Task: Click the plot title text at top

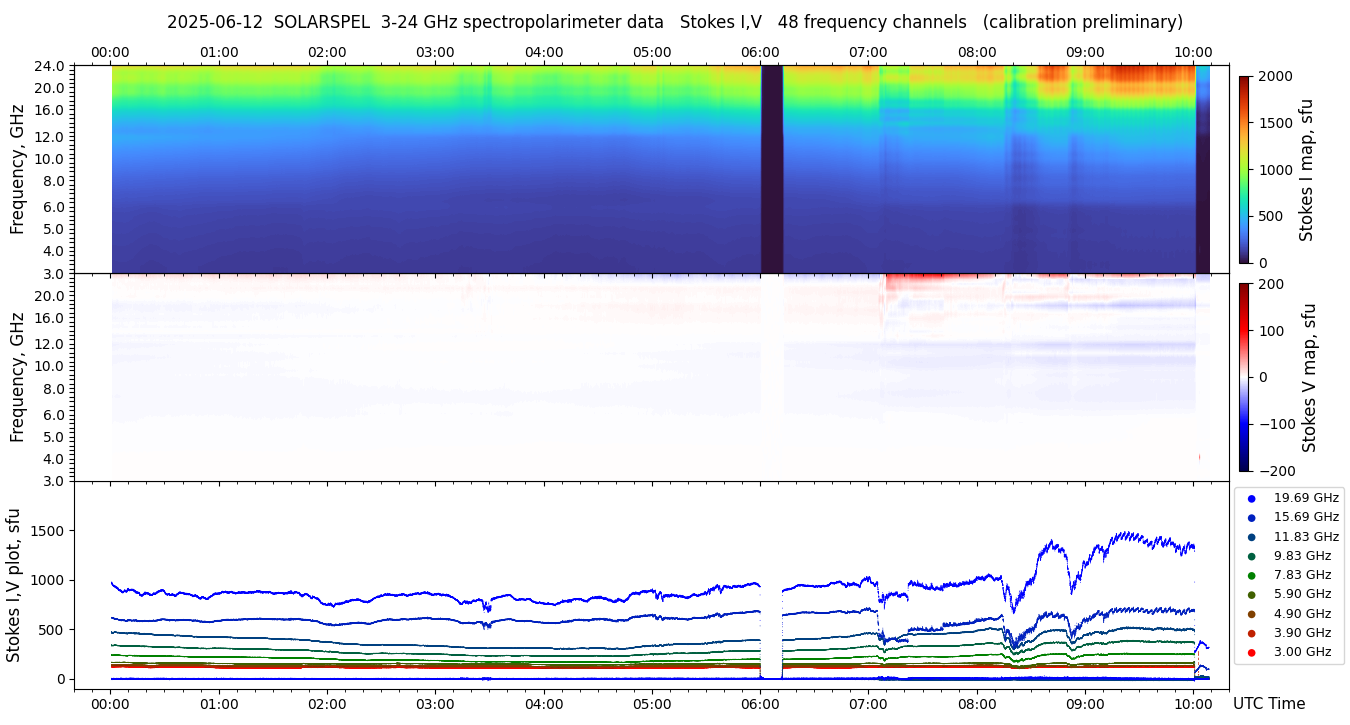Action: point(675,22)
